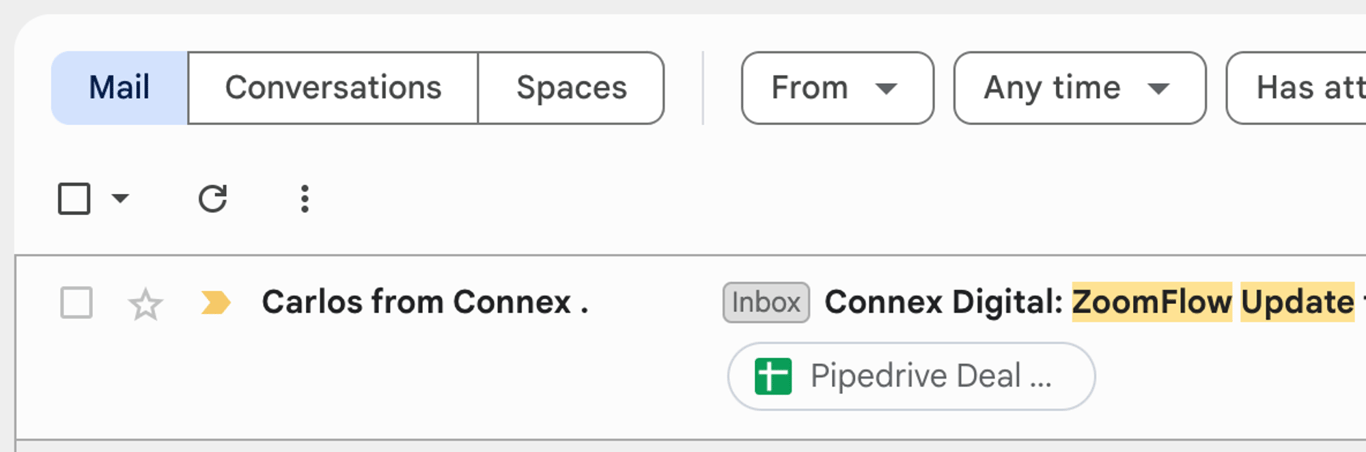Switch to the Conversations tab
The image size is (1366, 452).
[x=333, y=88]
